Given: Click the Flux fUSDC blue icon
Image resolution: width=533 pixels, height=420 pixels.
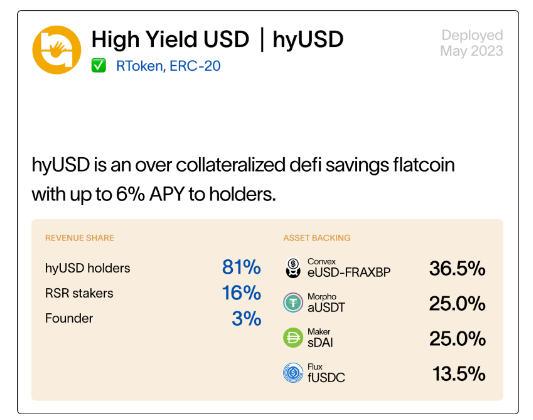Looking at the screenshot, I should click(293, 373).
